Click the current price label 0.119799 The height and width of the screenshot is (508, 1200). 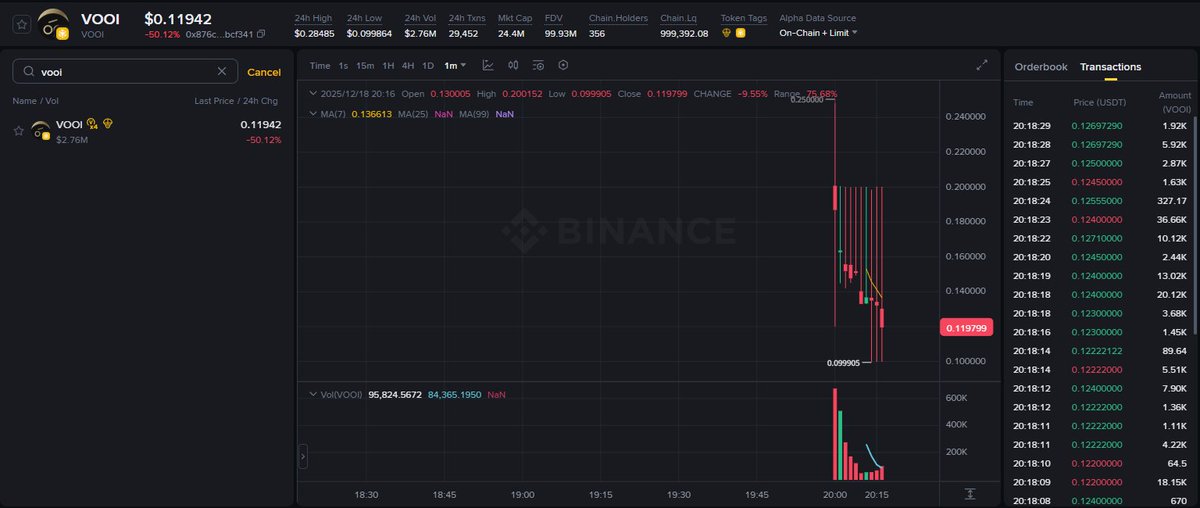pyautogui.click(x=967, y=328)
